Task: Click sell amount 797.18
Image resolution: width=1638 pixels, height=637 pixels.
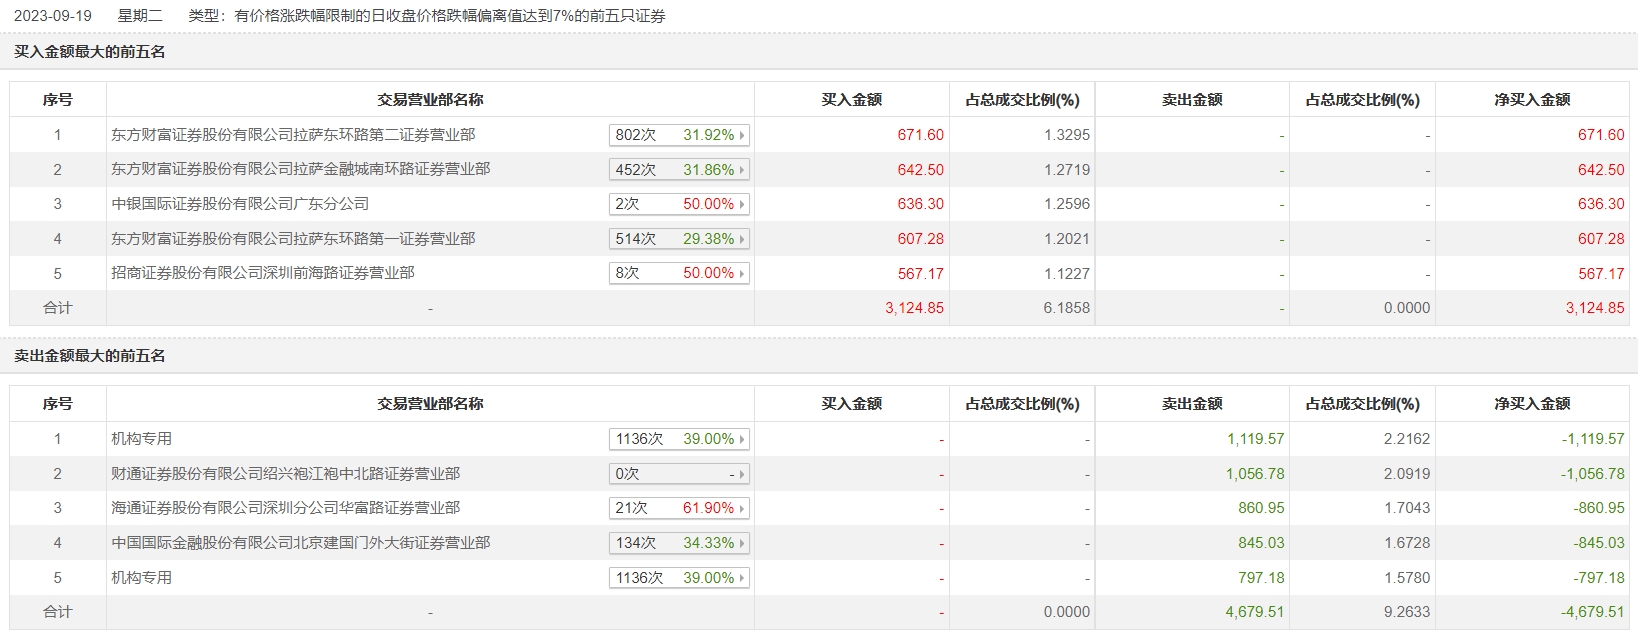Action: [x=1261, y=578]
